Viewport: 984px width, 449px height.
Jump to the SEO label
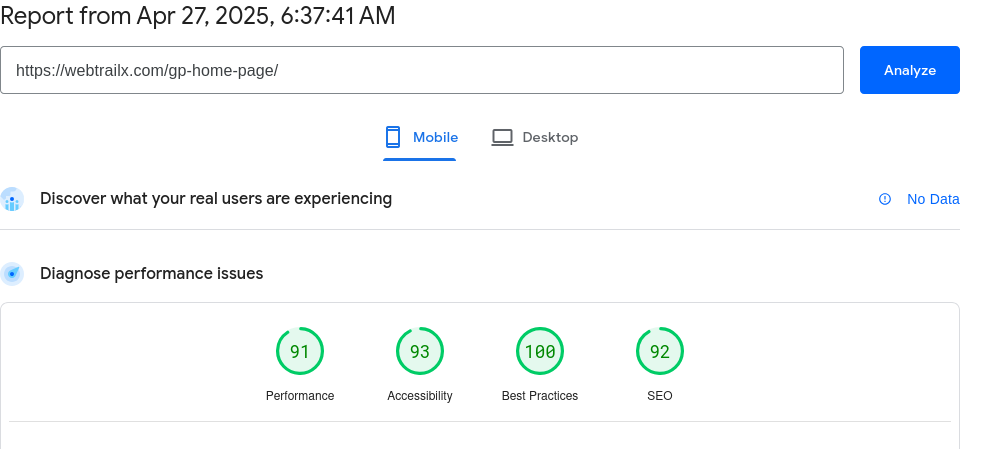(x=660, y=396)
